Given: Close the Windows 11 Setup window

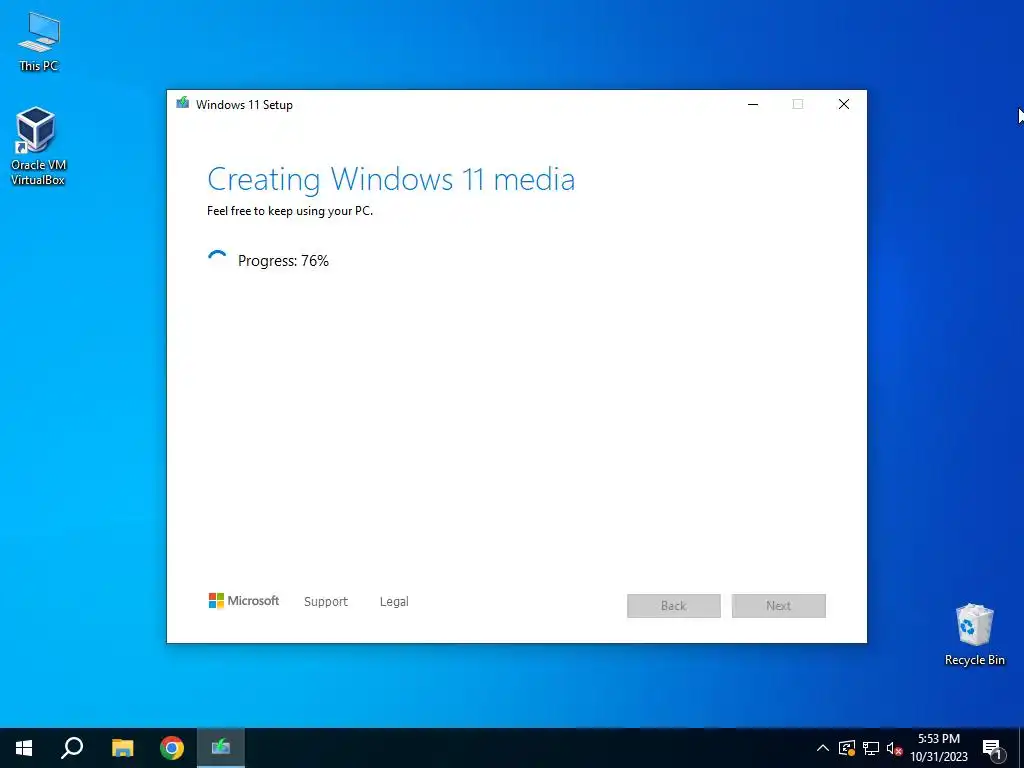Looking at the screenshot, I should coord(844,104).
